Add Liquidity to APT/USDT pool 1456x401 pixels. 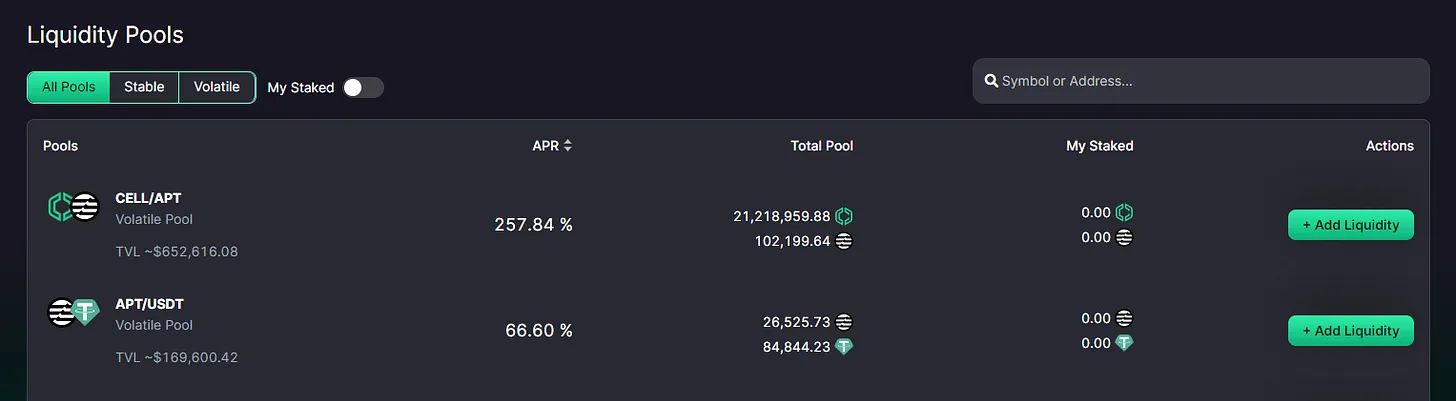(1350, 331)
